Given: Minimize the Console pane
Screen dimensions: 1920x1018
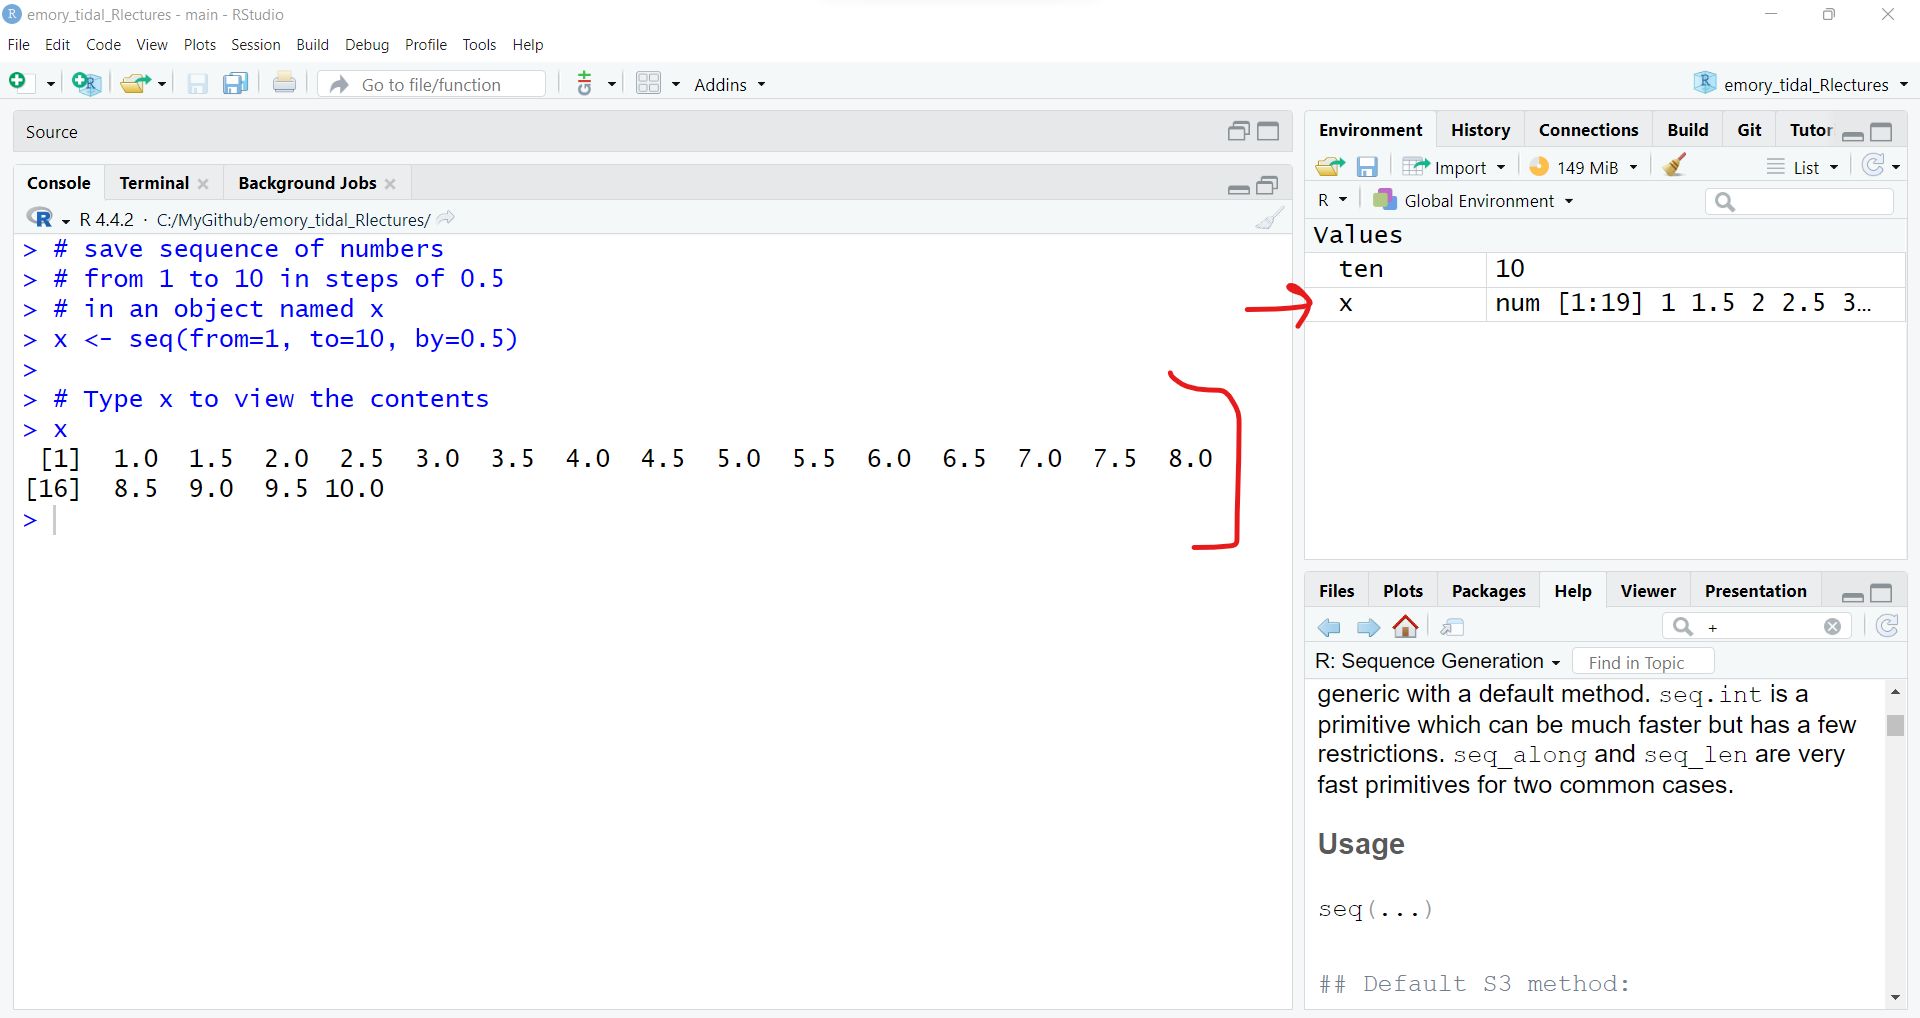Looking at the screenshot, I should click(1238, 186).
